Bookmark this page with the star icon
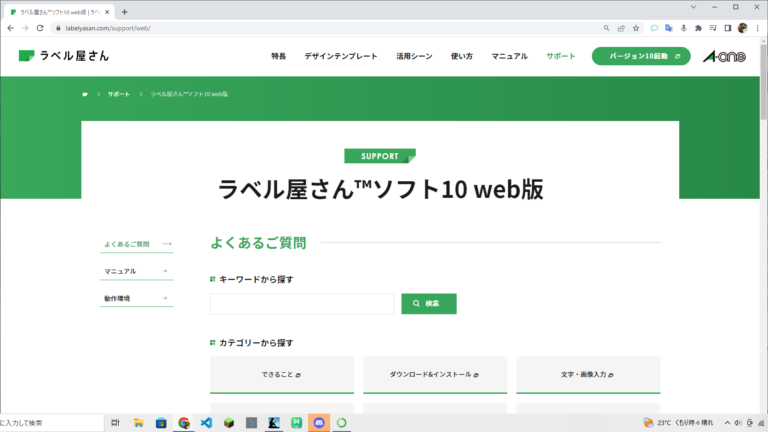This screenshot has height=432, width=768. (635, 28)
